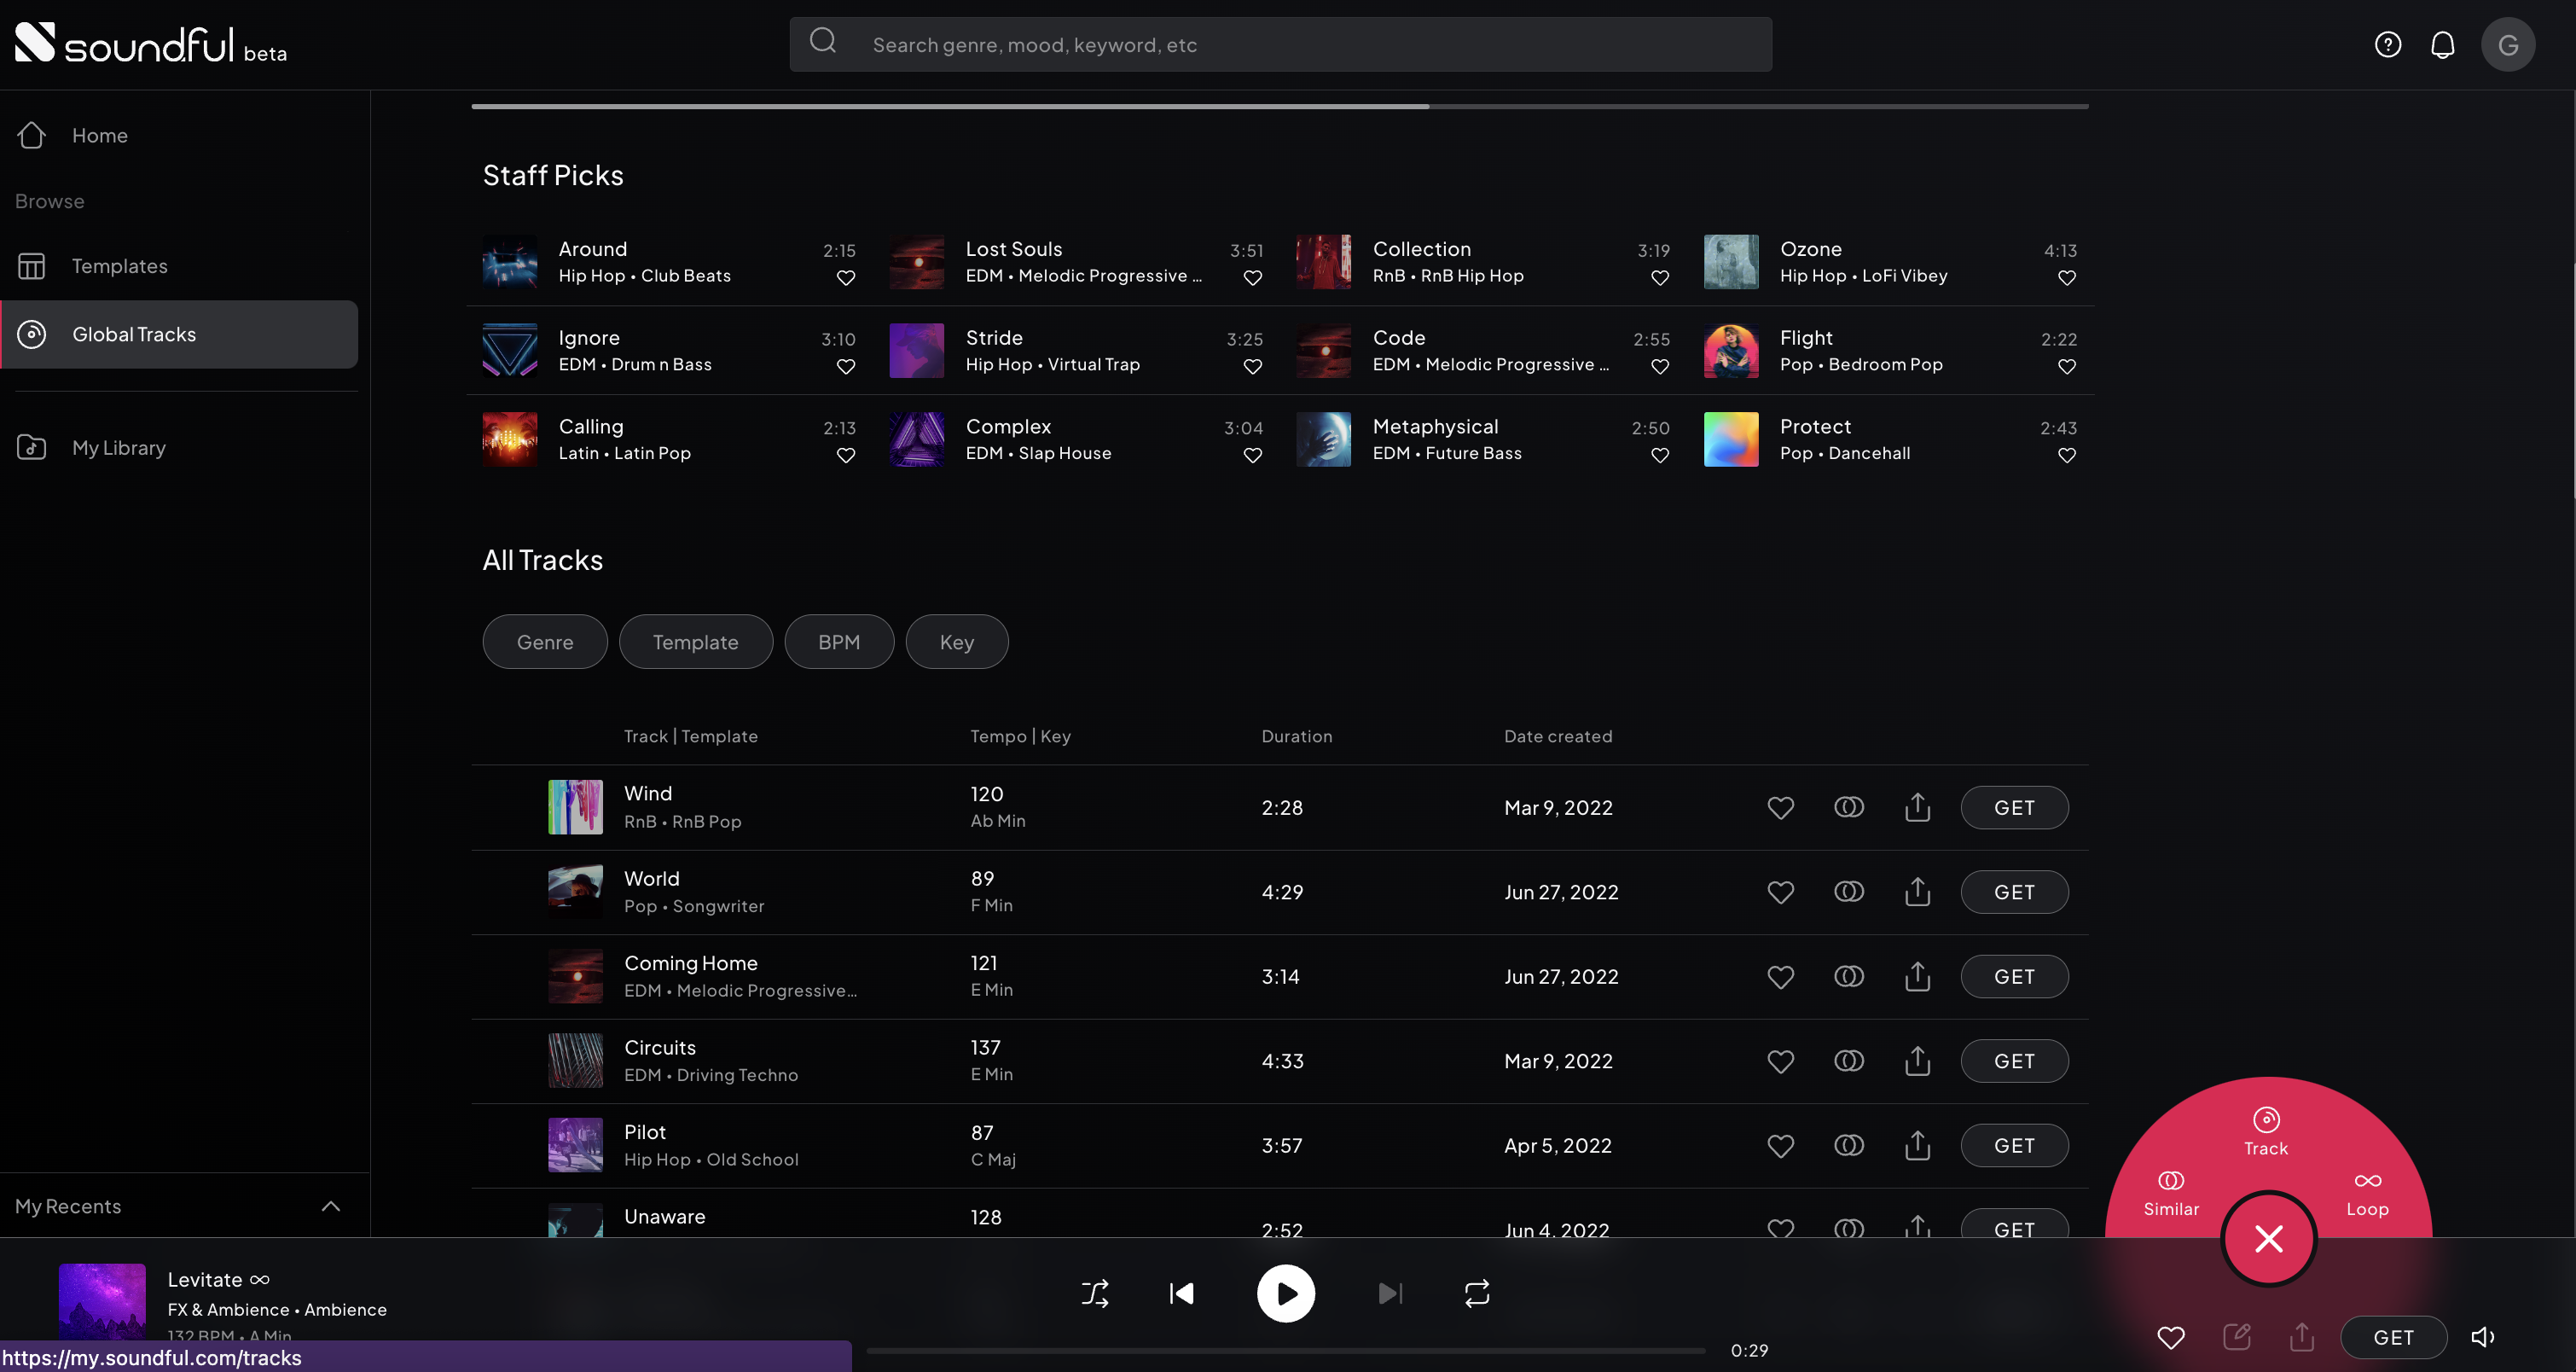Find similar tracks to Circuits
2576x1372 pixels.
tap(1849, 1060)
